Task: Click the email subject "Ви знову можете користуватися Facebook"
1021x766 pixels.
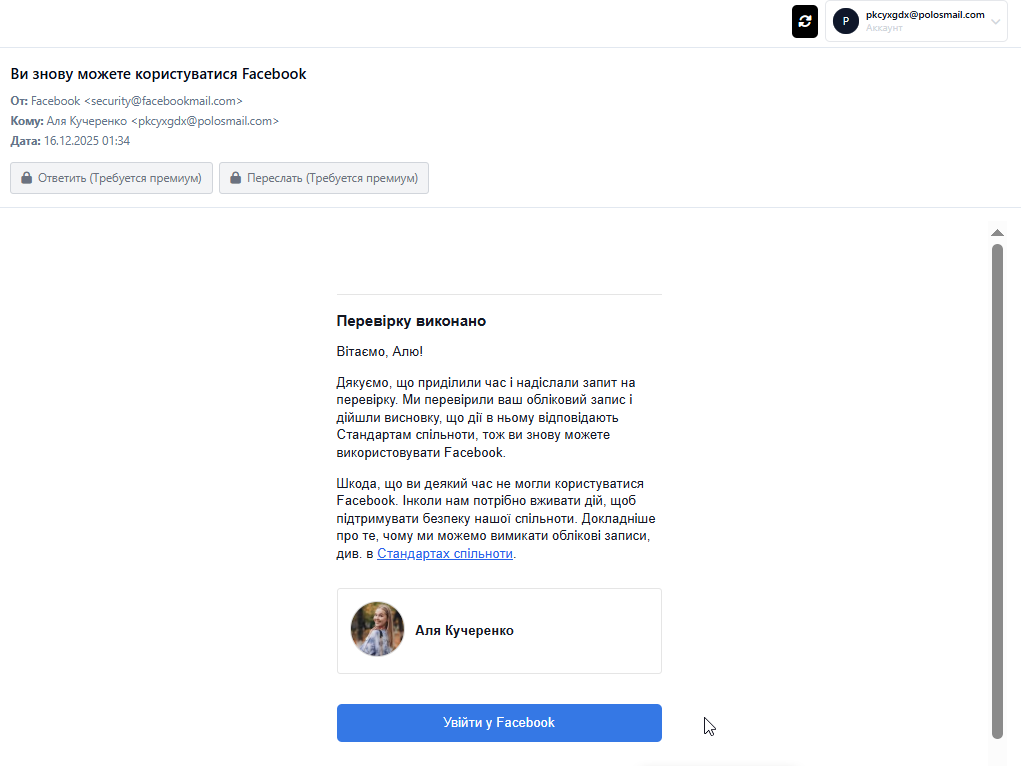Action: coord(158,74)
